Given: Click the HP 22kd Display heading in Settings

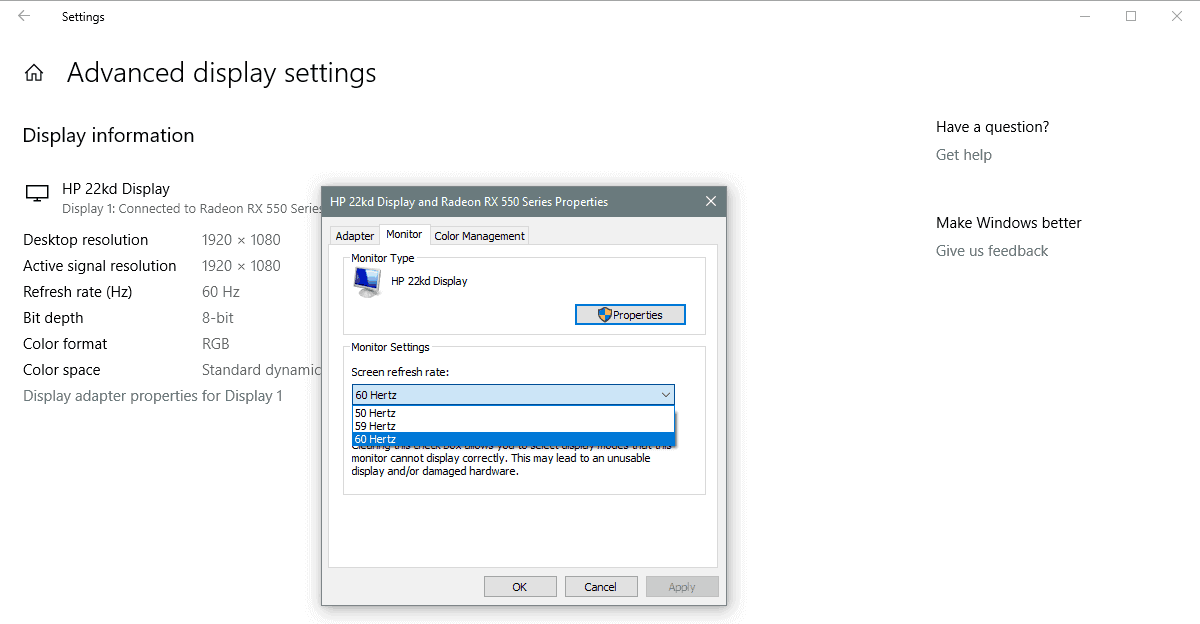Looking at the screenshot, I should point(116,189).
